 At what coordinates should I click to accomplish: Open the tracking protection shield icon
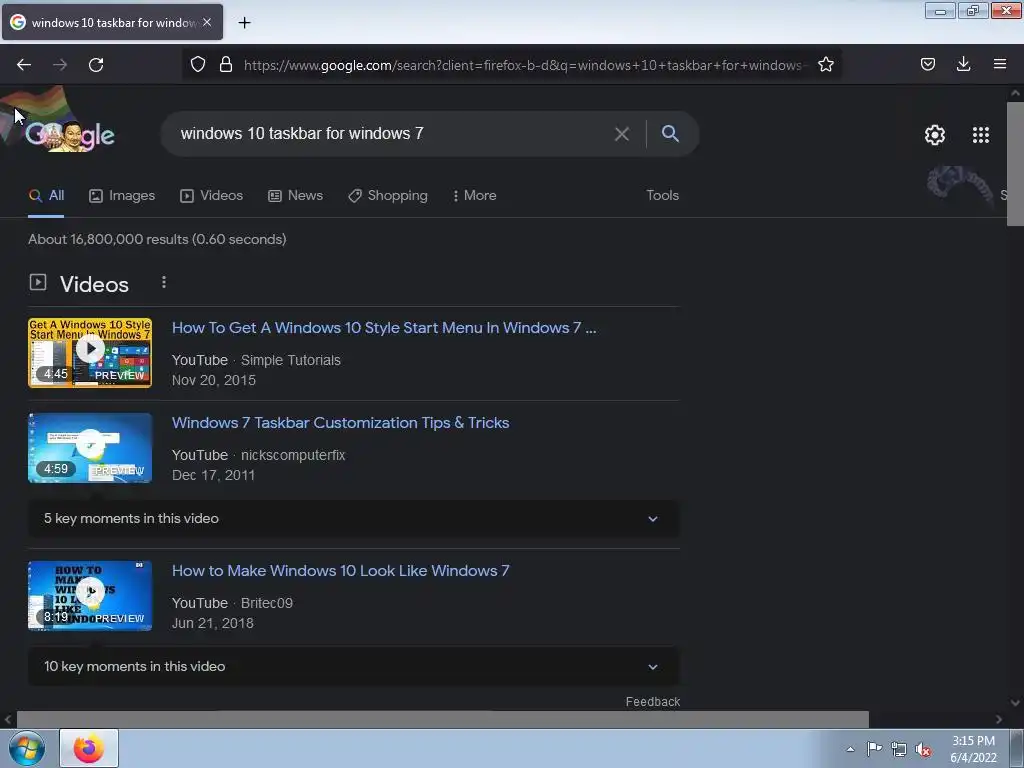198,64
